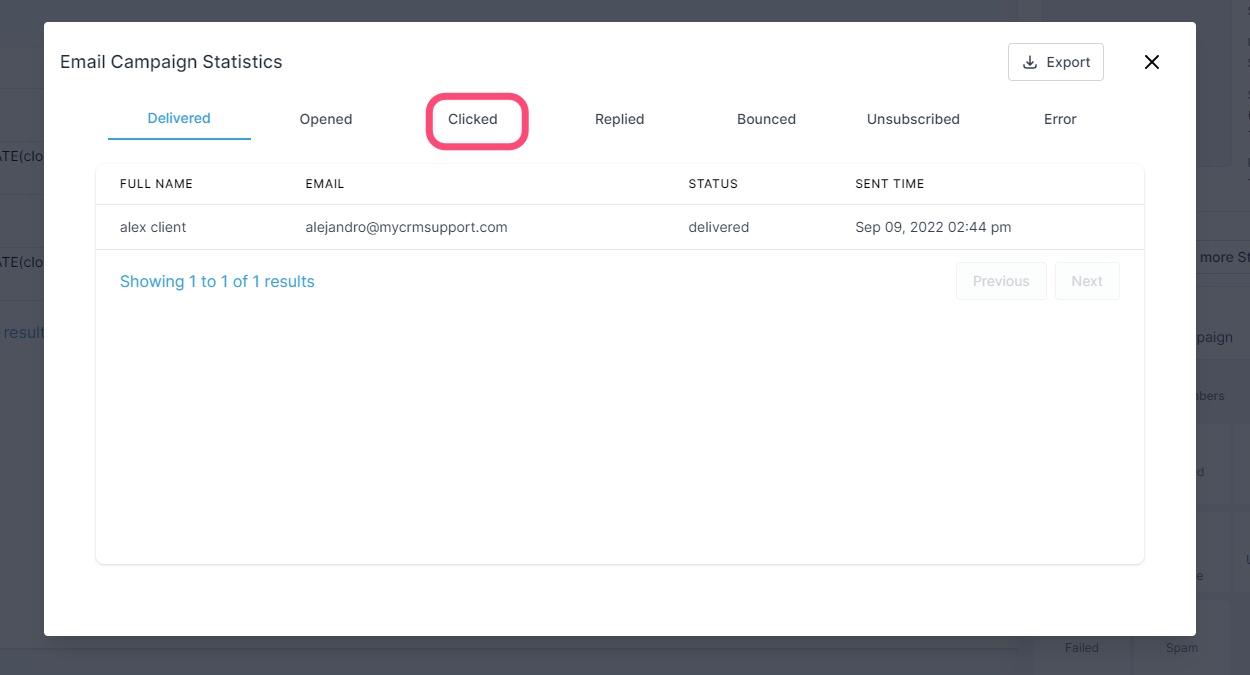Close the Email Campaign Statistics dialog

tap(1152, 62)
